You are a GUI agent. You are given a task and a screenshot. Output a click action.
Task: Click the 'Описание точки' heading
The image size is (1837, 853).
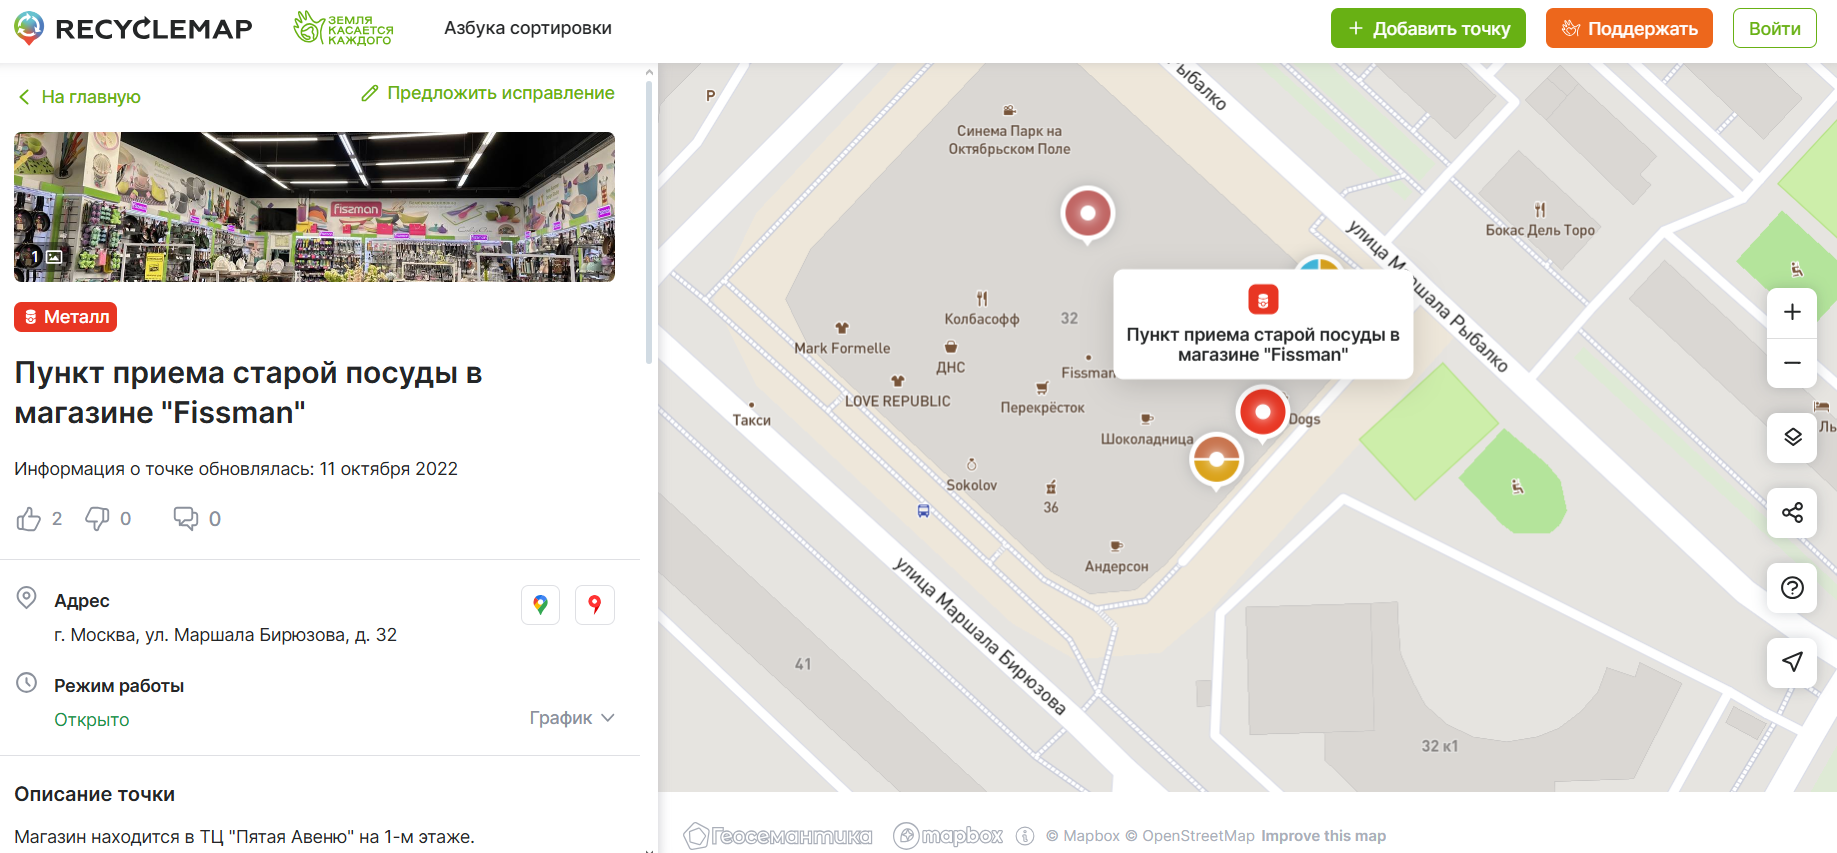tap(95, 794)
